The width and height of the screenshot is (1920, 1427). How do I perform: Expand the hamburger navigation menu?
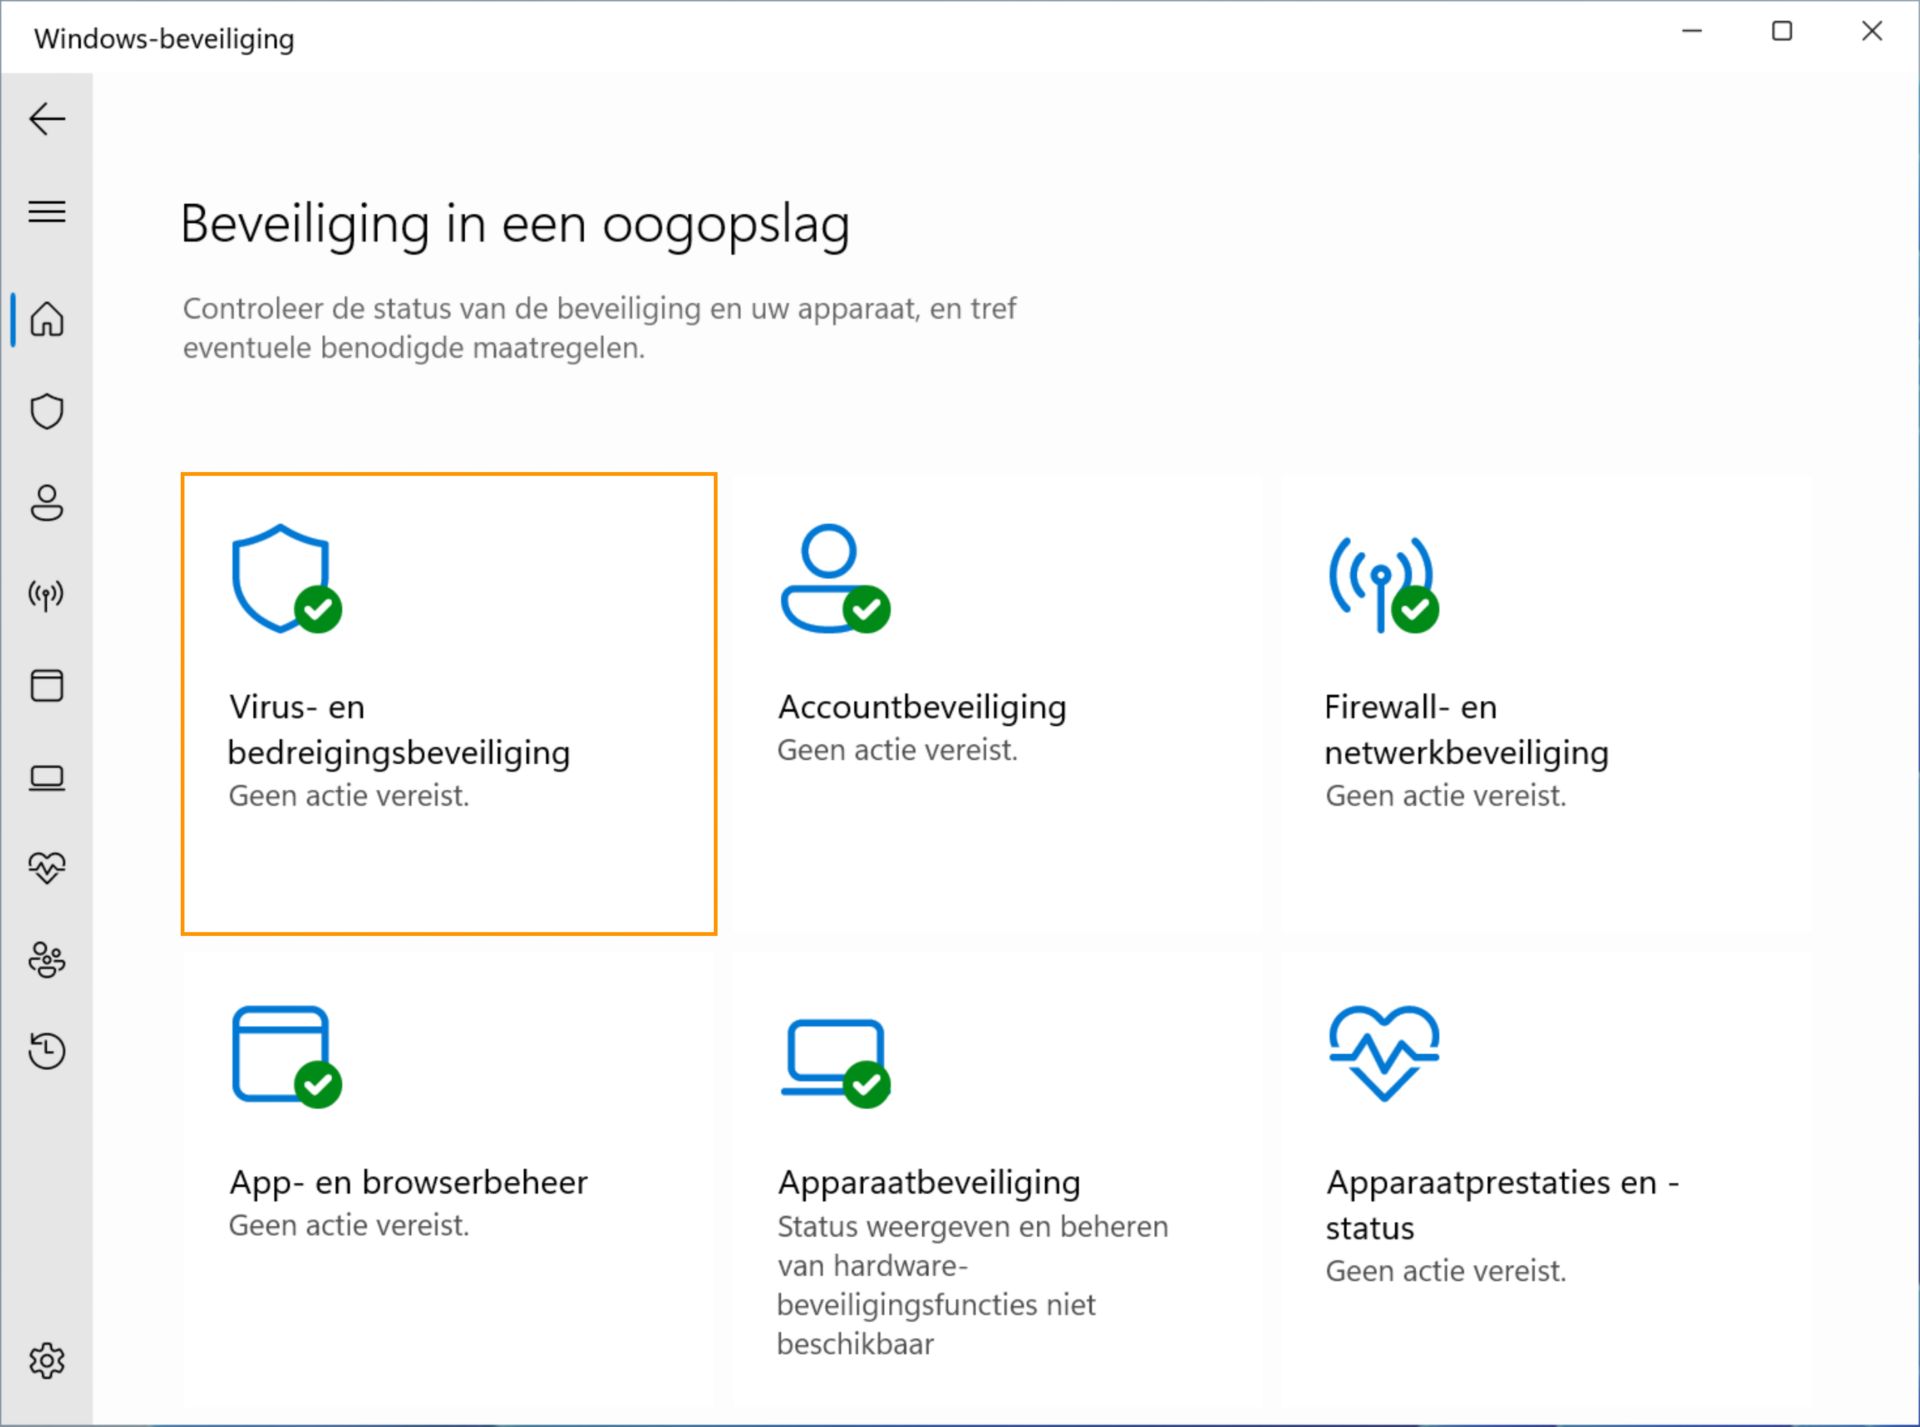coord(47,212)
